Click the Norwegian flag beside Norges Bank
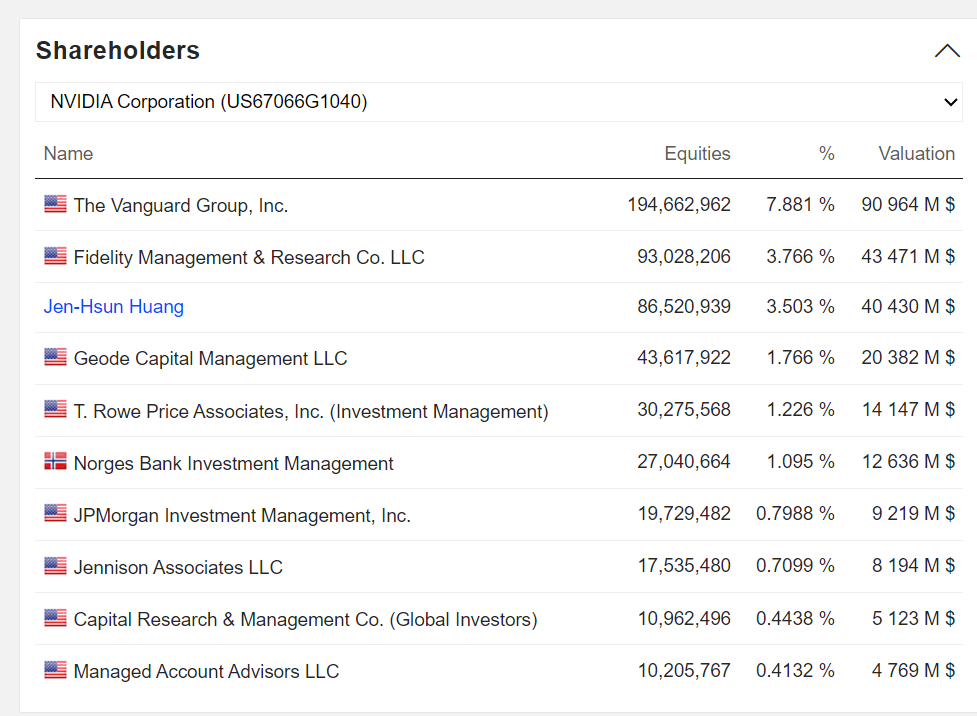This screenshot has width=977, height=716. coord(55,462)
